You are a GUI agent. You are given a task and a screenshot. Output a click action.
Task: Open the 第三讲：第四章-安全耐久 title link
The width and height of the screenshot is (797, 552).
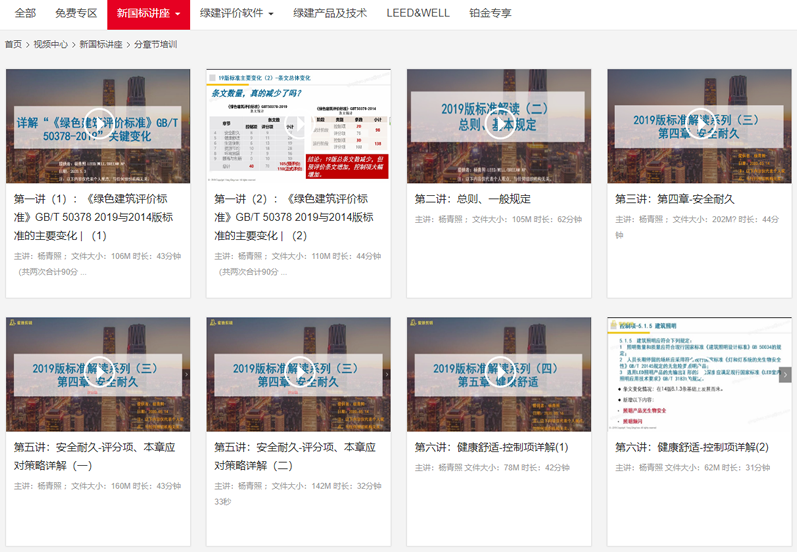point(674,199)
